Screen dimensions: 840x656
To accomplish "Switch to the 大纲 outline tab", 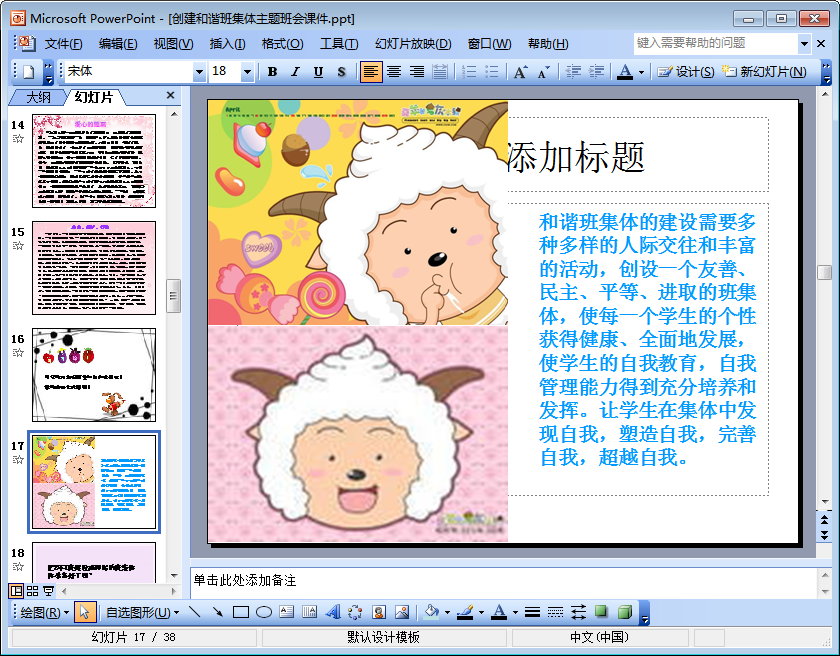I will pos(39,97).
